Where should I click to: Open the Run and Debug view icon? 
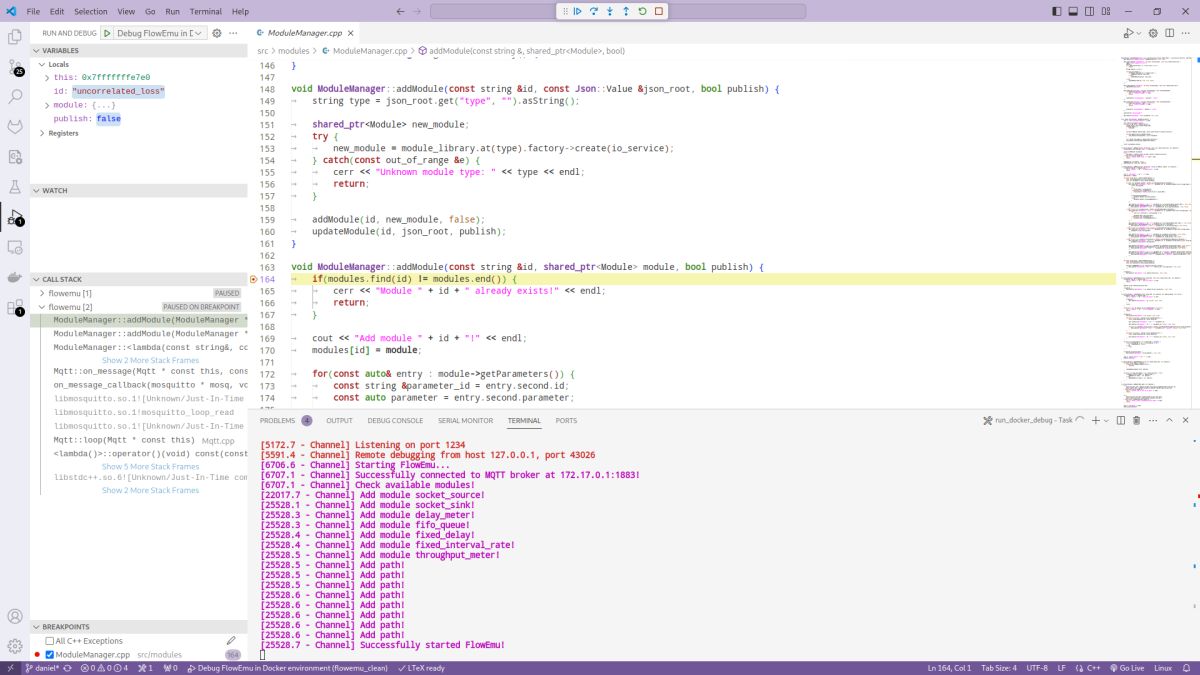[x=15, y=217]
